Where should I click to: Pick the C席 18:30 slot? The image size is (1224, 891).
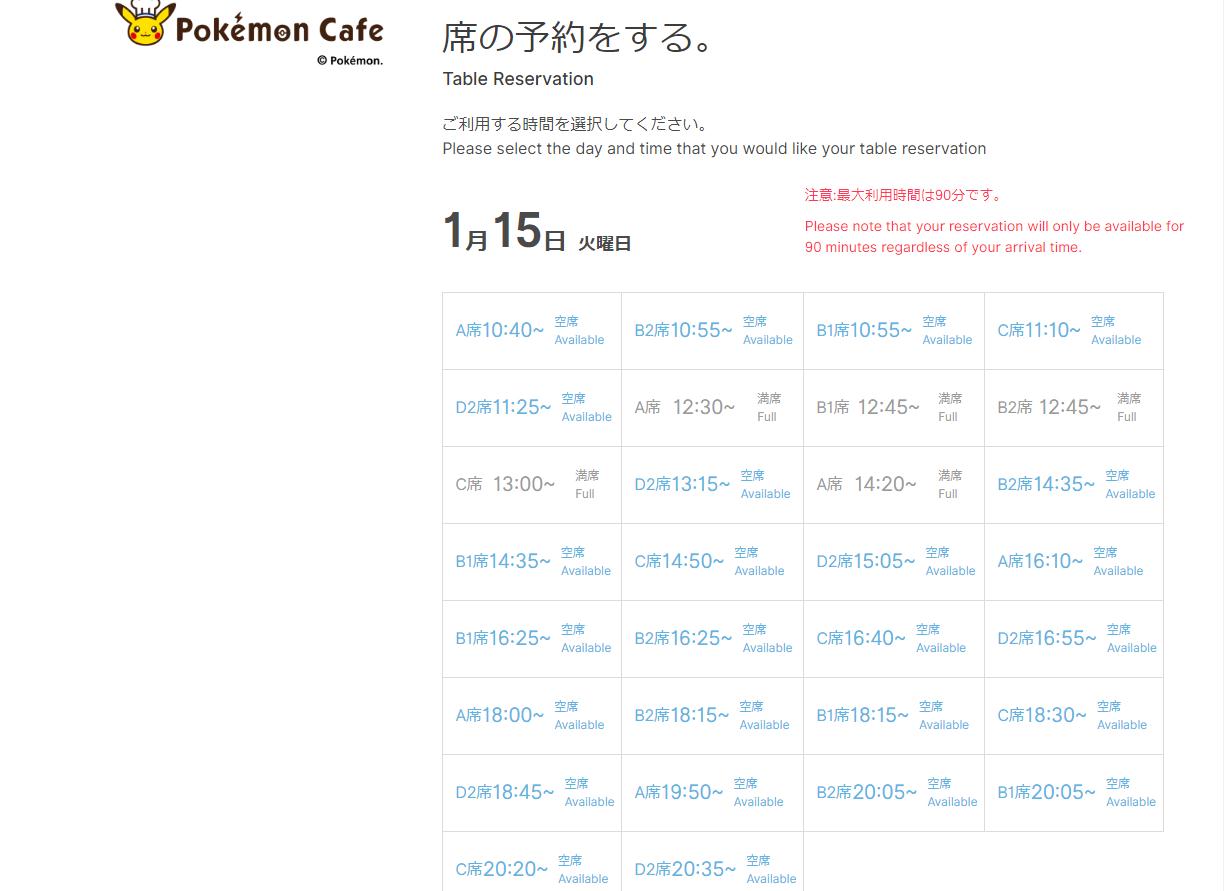click(x=1073, y=716)
